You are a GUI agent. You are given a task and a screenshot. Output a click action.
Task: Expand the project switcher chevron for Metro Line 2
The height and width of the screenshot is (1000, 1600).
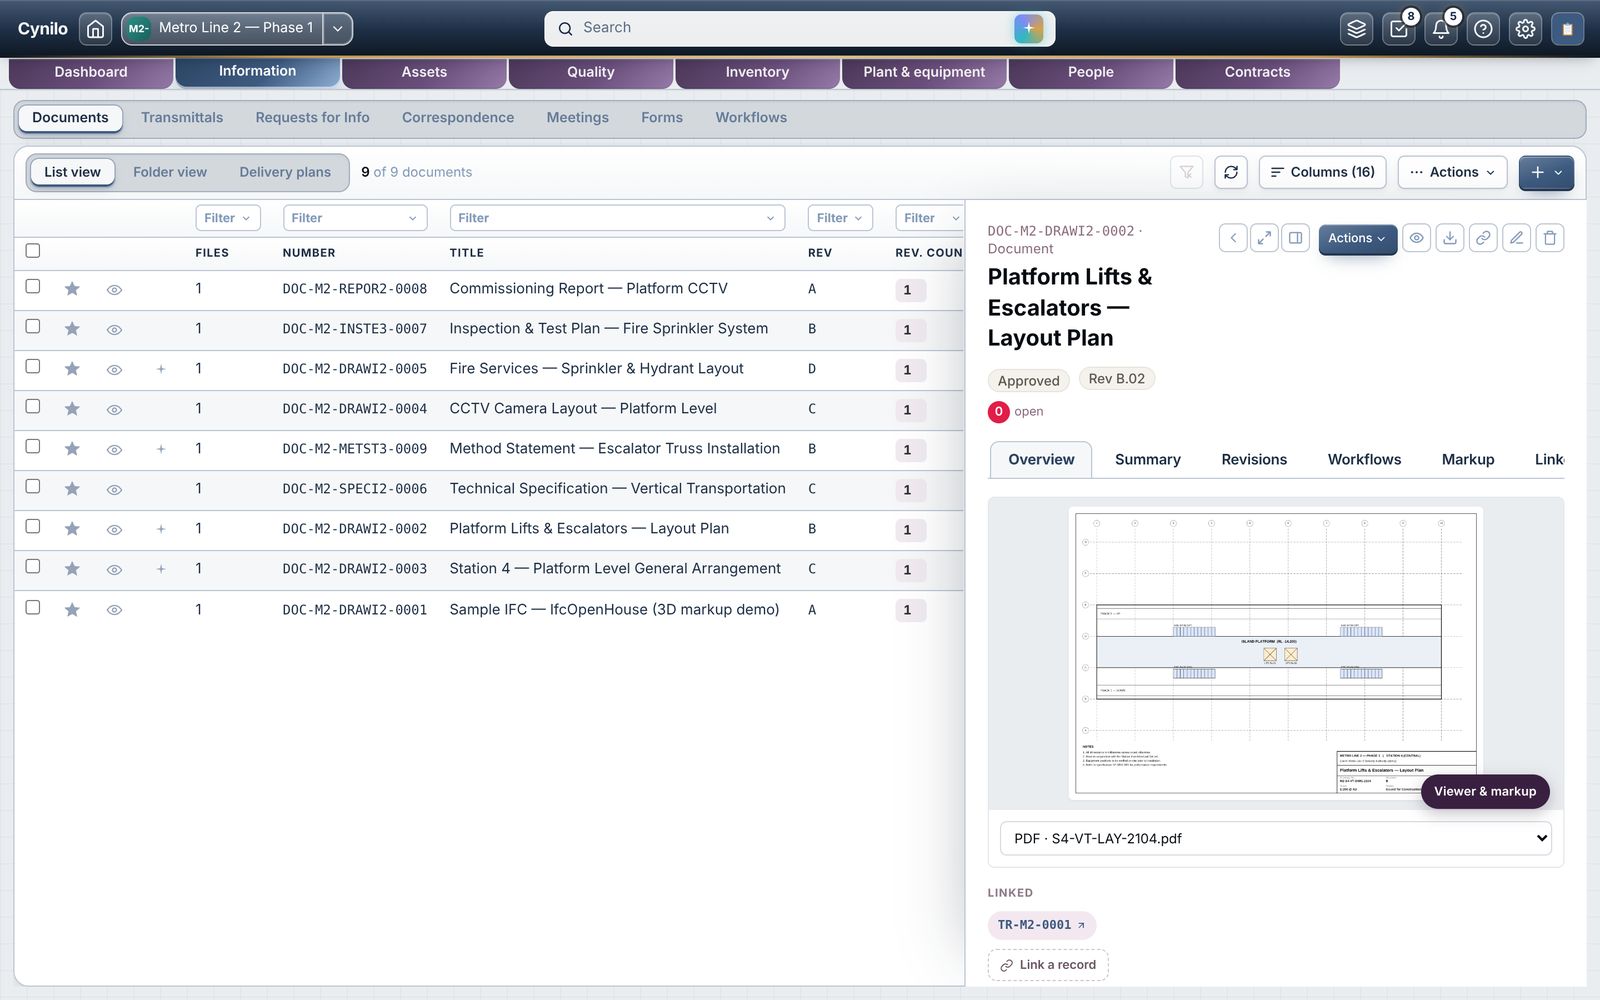[338, 29]
